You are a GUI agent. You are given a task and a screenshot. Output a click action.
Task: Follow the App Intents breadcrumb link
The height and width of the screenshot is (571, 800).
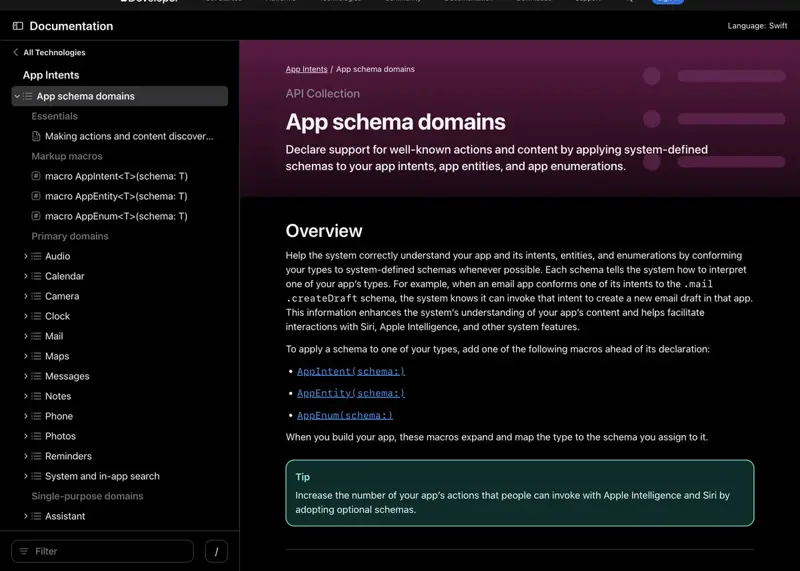(x=306, y=69)
